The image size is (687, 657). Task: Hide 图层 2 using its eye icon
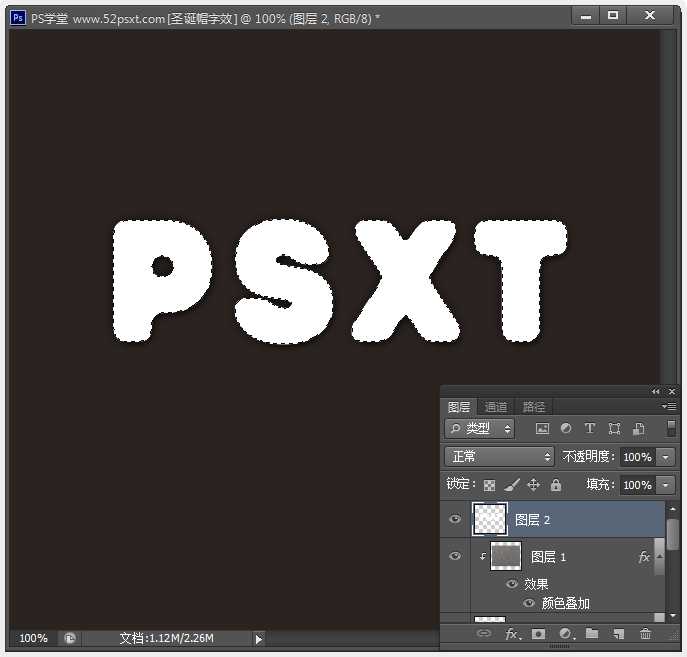455,520
